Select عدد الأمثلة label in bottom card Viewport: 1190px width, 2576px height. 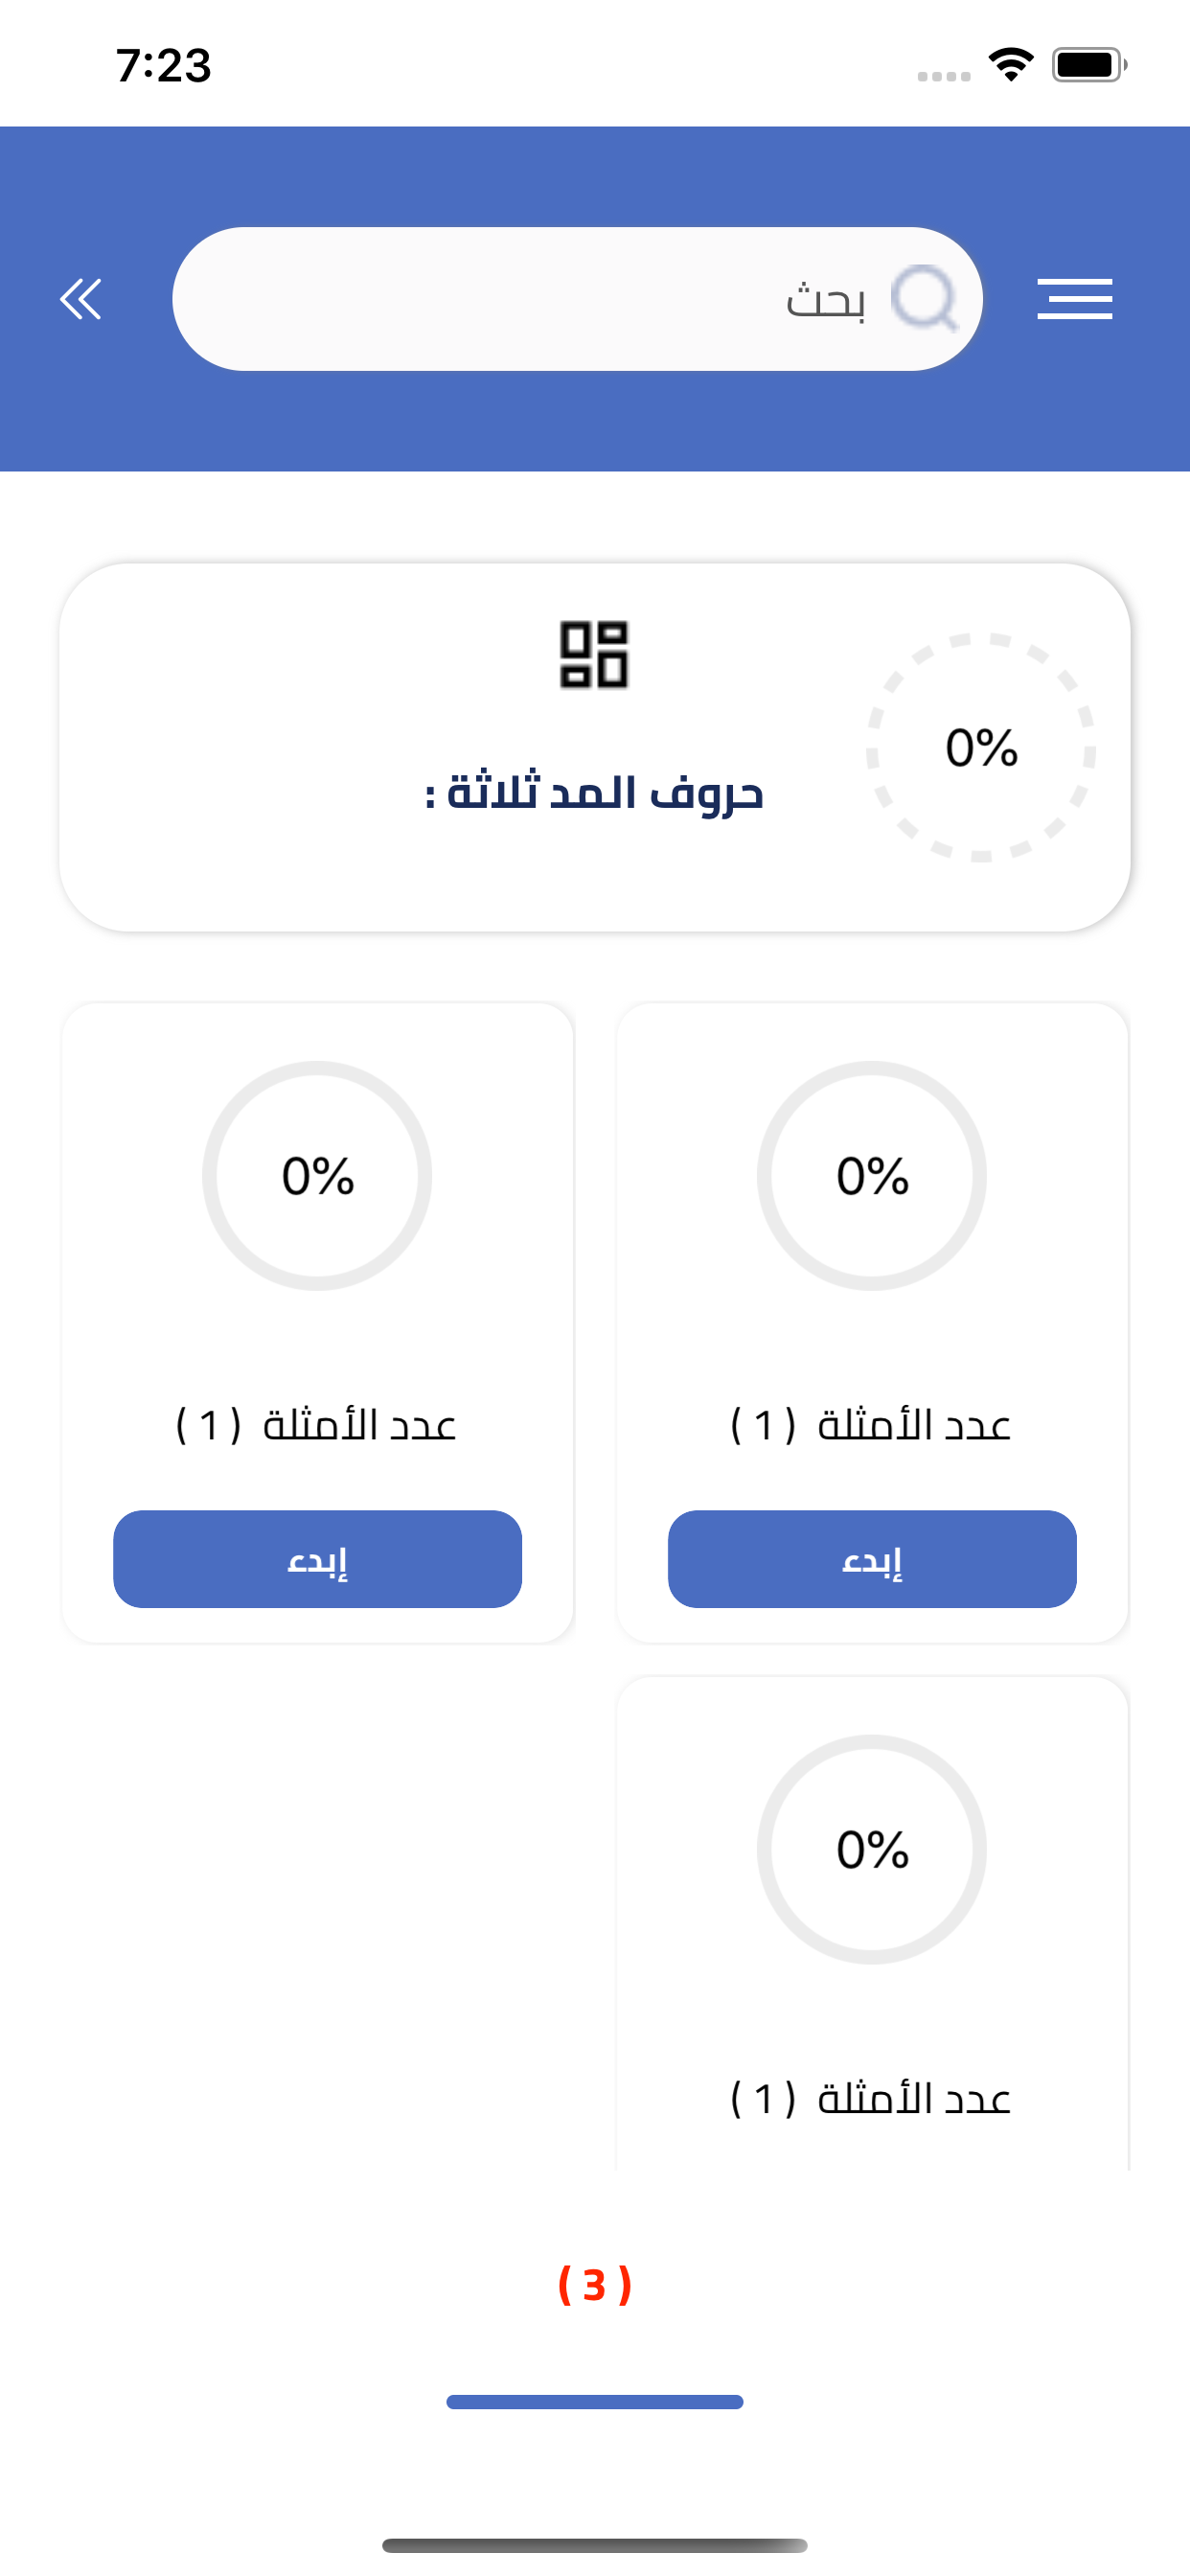(872, 2098)
